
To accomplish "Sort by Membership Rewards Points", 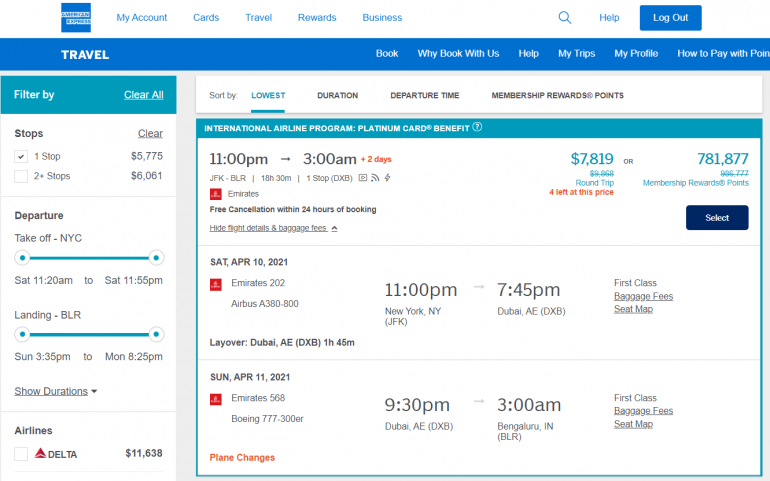I will click(557, 96).
